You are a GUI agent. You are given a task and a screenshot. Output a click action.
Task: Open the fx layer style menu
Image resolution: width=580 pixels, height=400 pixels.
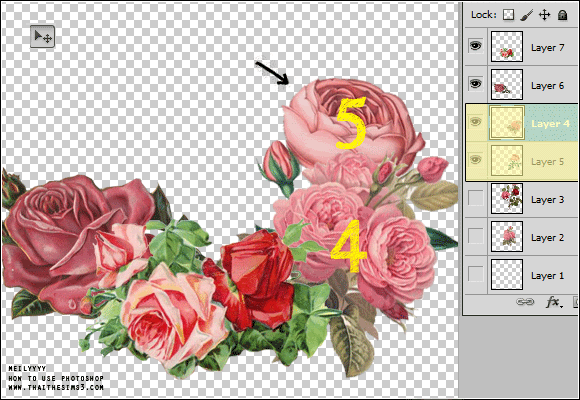554,302
